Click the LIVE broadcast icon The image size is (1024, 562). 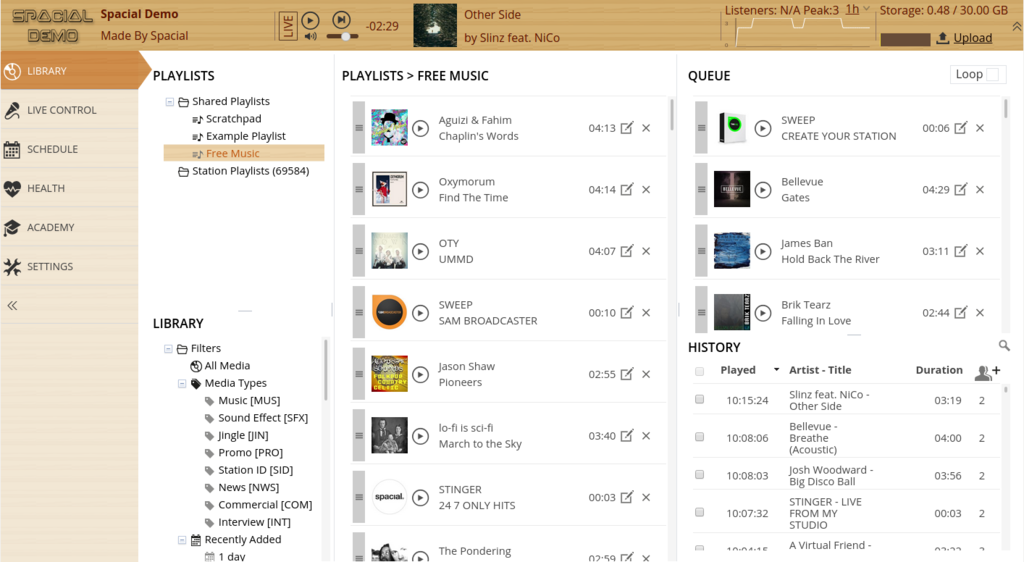[x=288, y=26]
